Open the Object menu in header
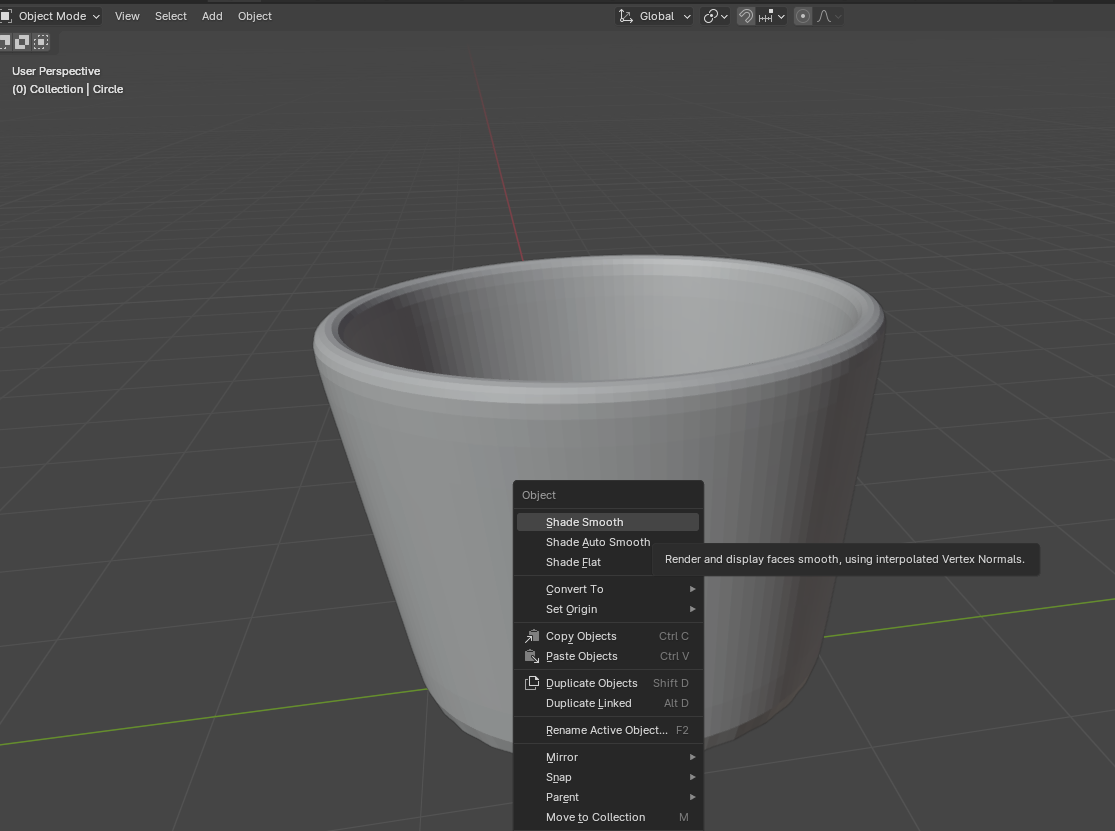 point(255,16)
